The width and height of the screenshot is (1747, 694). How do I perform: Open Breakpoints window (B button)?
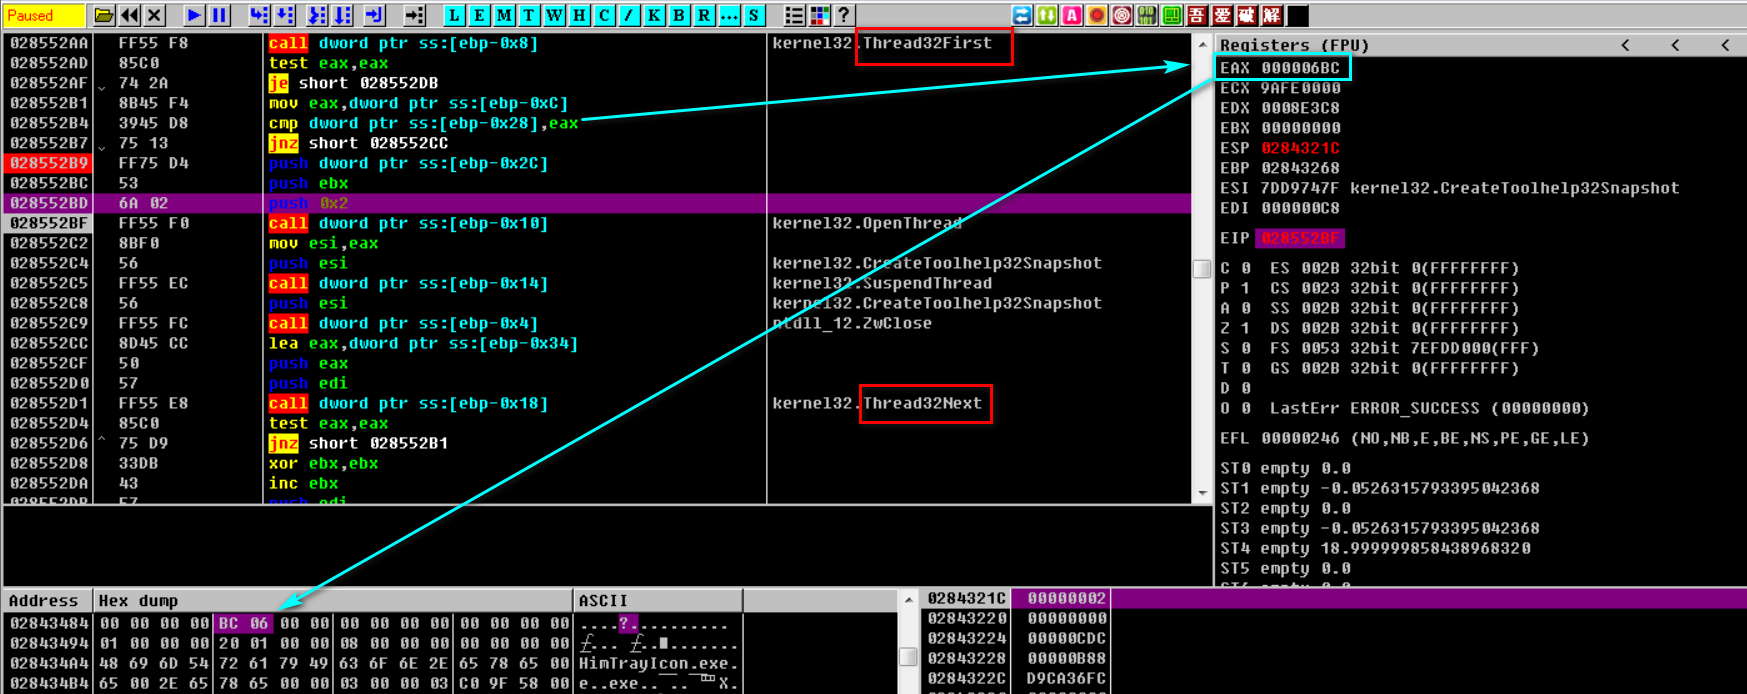[679, 15]
